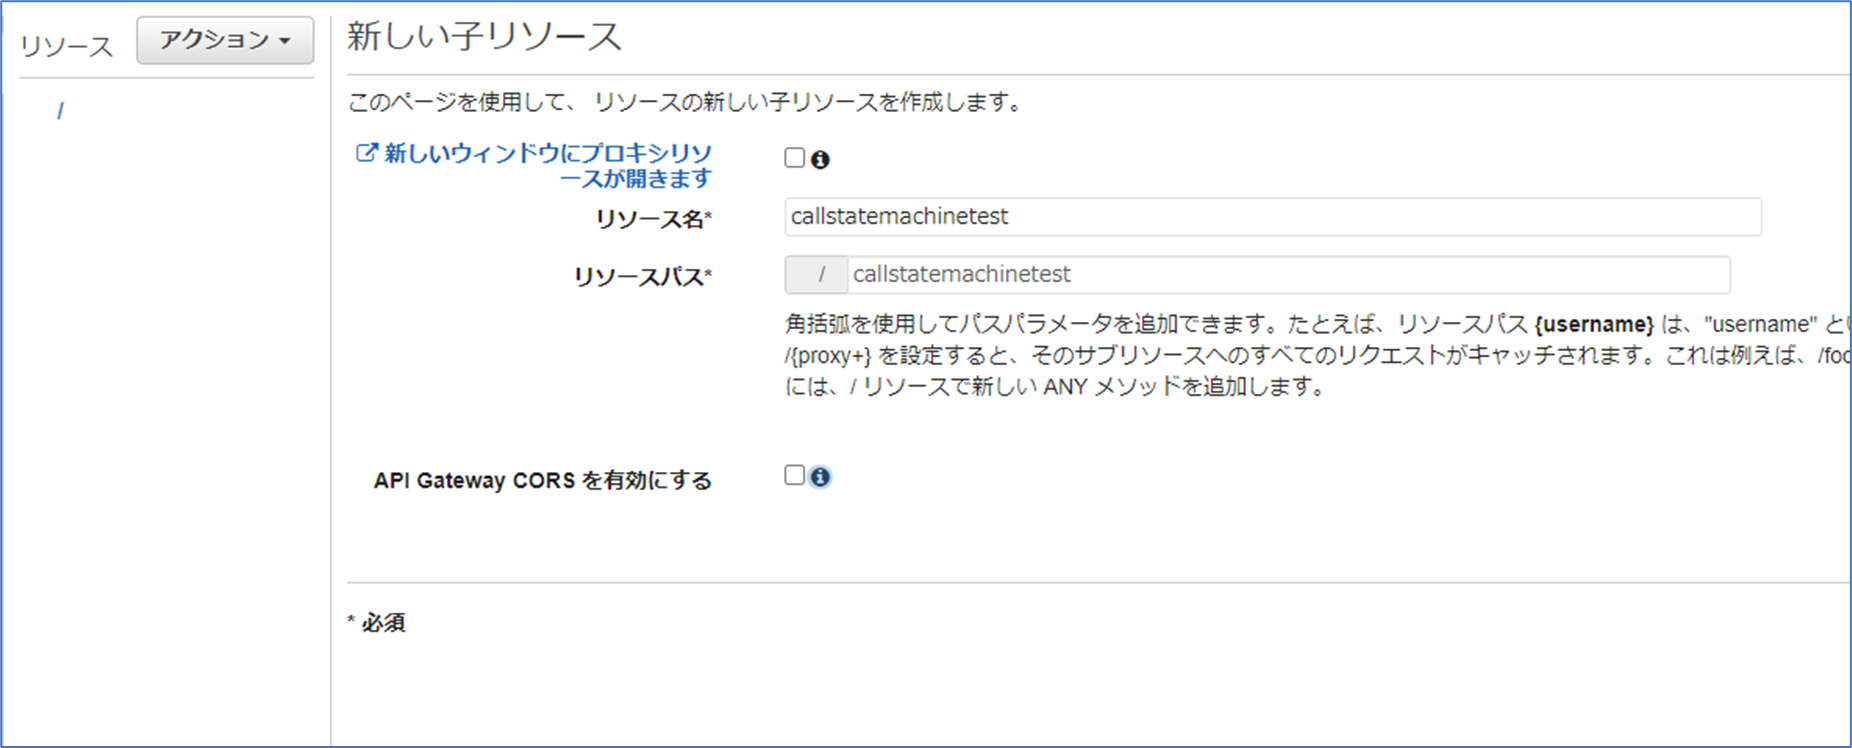This screenshot has width=1852, height=748.
Task: Click info icon next to proxy checkbox
Action: coord(820,160)
